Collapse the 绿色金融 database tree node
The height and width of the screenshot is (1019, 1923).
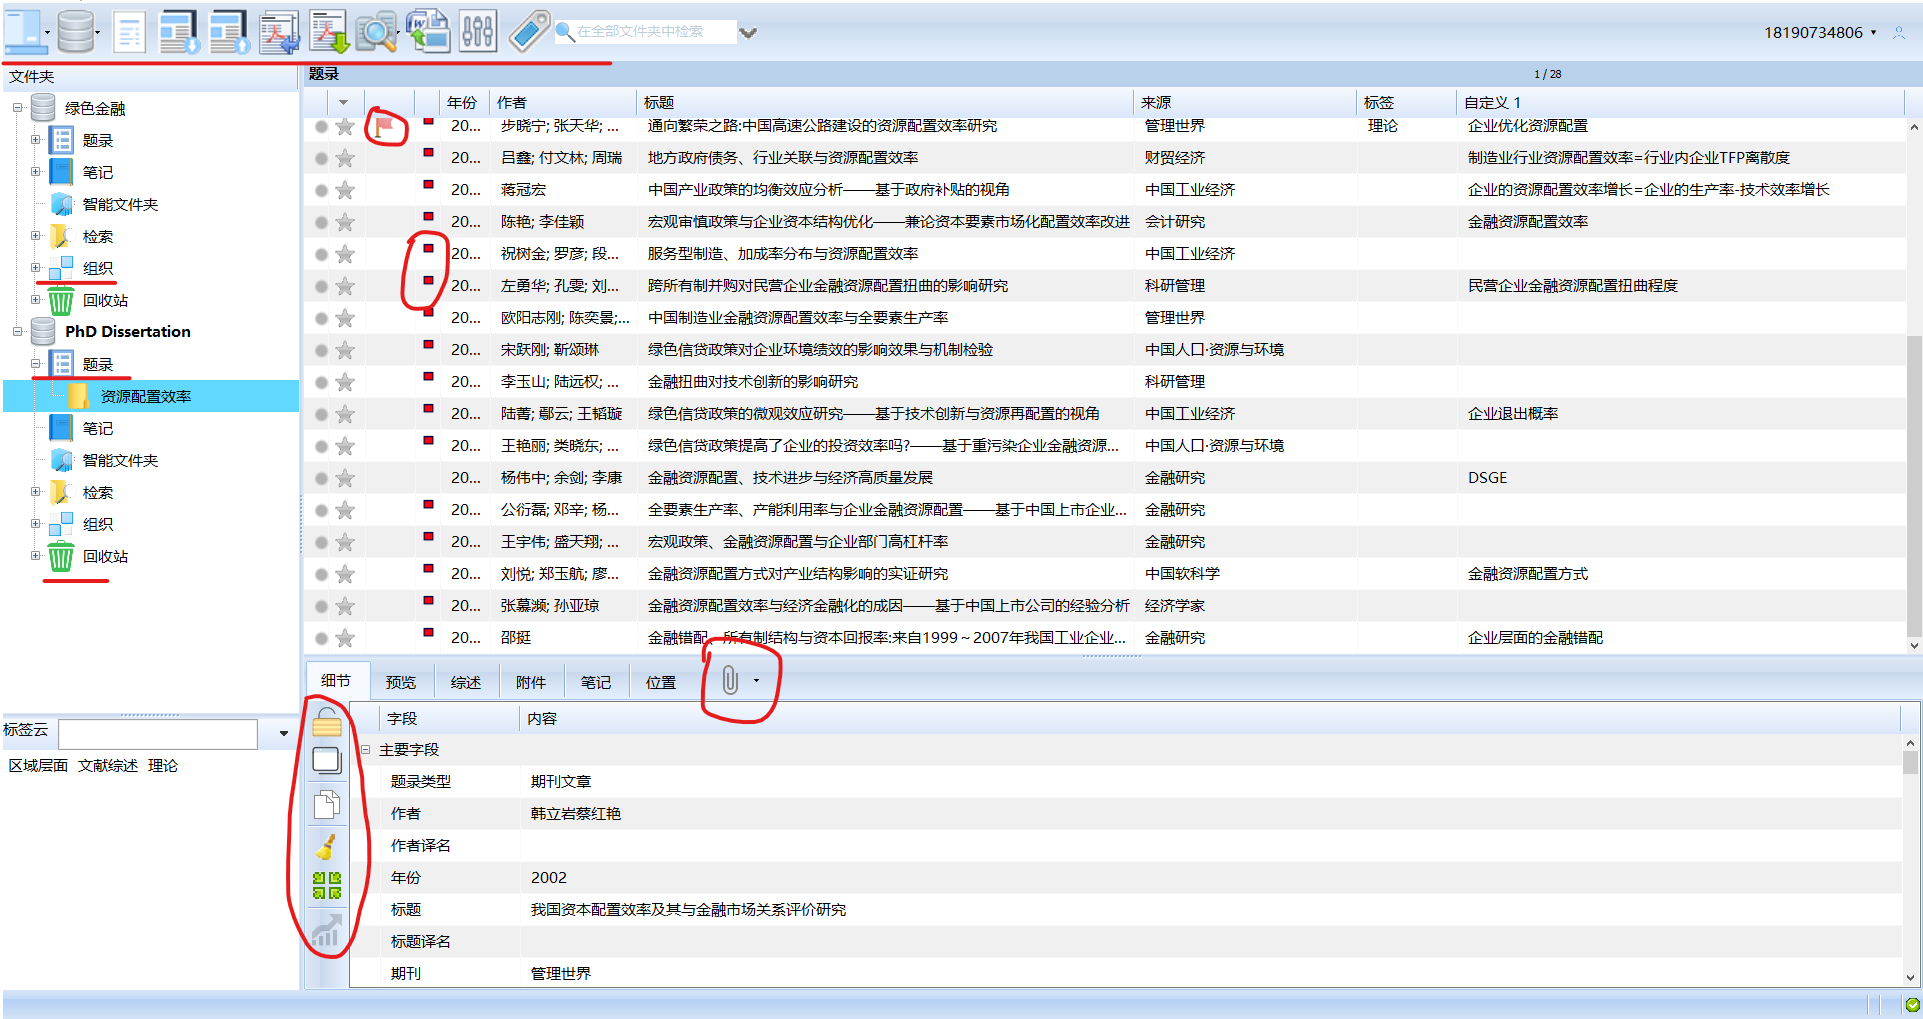click(x=17, y=108)
